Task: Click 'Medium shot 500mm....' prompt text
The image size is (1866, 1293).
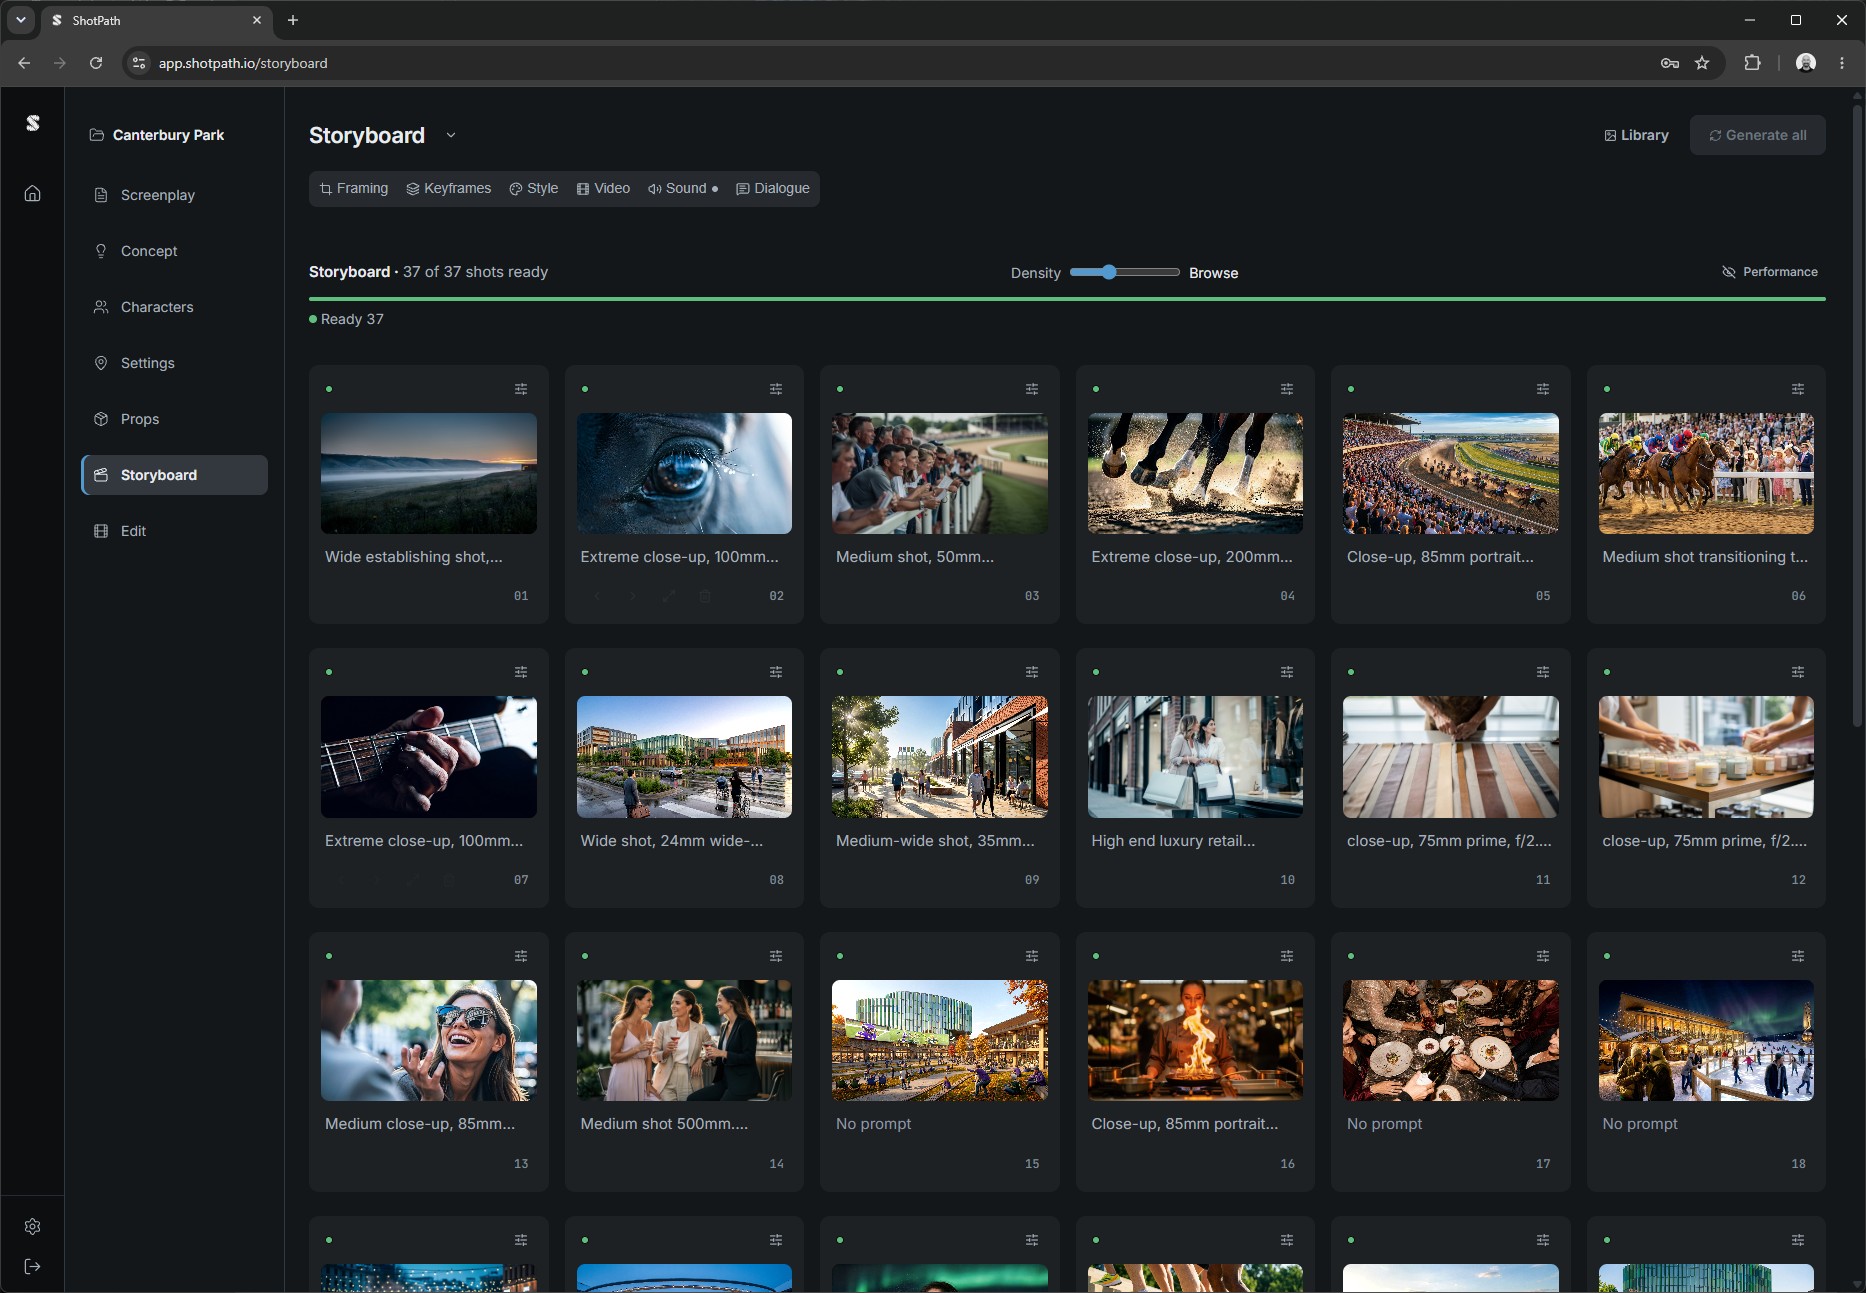Action: 664,1124
